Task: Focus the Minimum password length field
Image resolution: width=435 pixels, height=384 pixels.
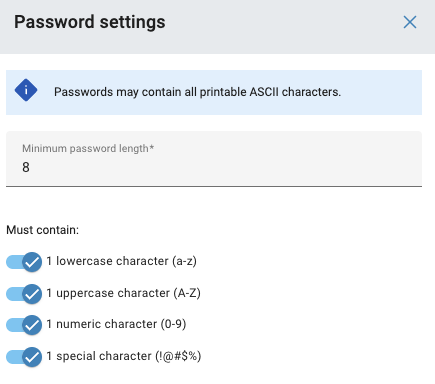Action: coord(214,159)
